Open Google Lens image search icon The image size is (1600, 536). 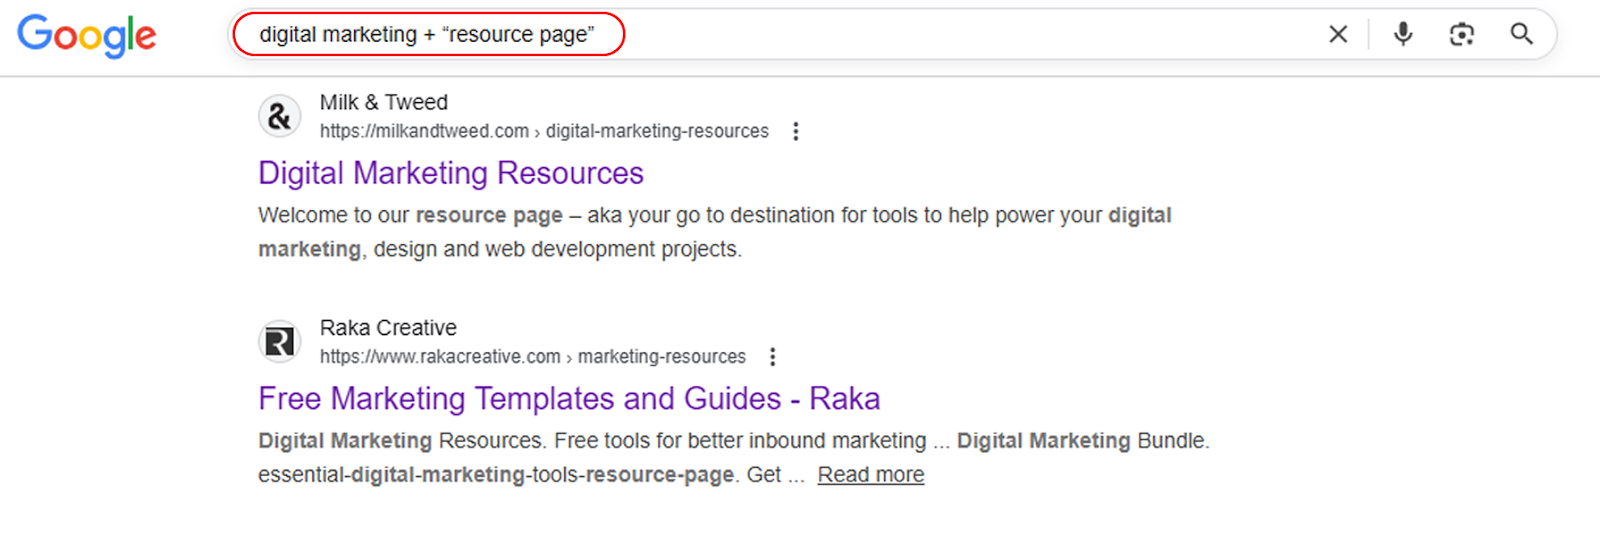(x=1462, y=34)
